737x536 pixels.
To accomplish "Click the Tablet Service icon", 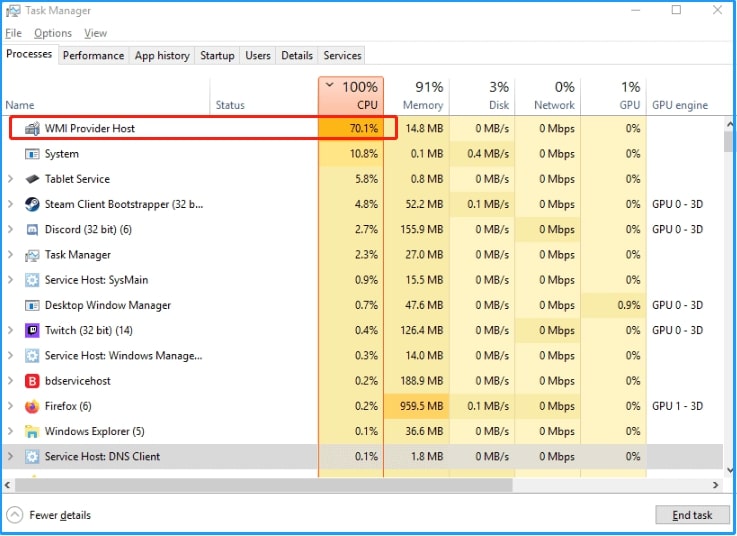I will (x=31, y=179).
